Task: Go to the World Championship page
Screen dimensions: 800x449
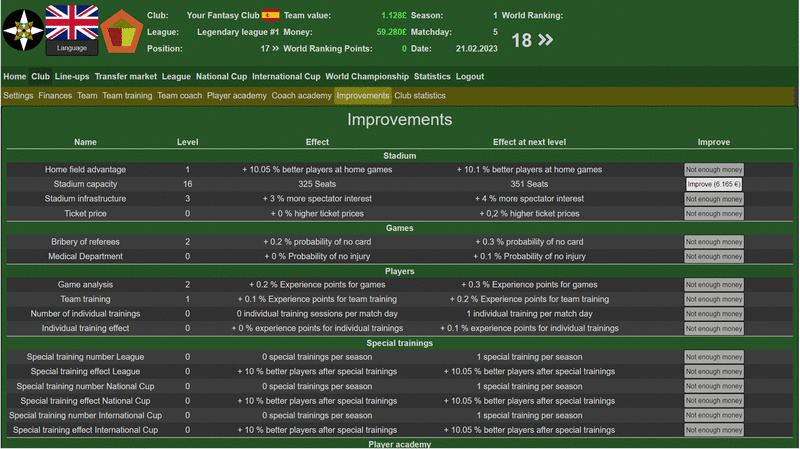Action: tap(367, 76)
